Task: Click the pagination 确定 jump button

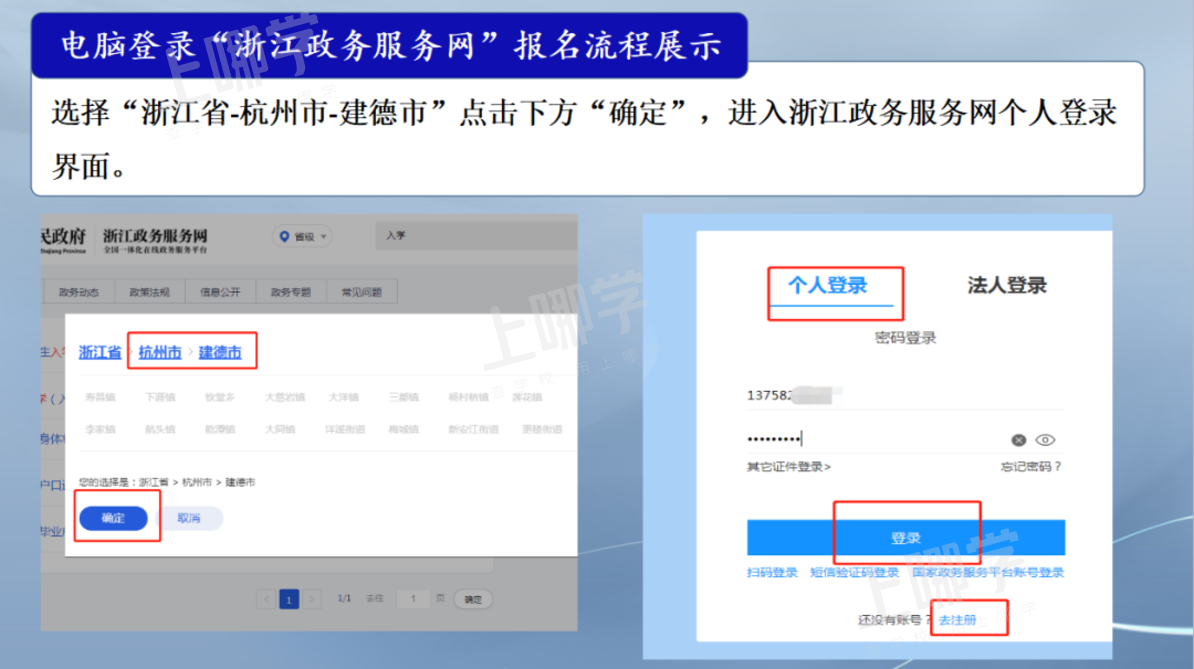Action: (473, 599)
